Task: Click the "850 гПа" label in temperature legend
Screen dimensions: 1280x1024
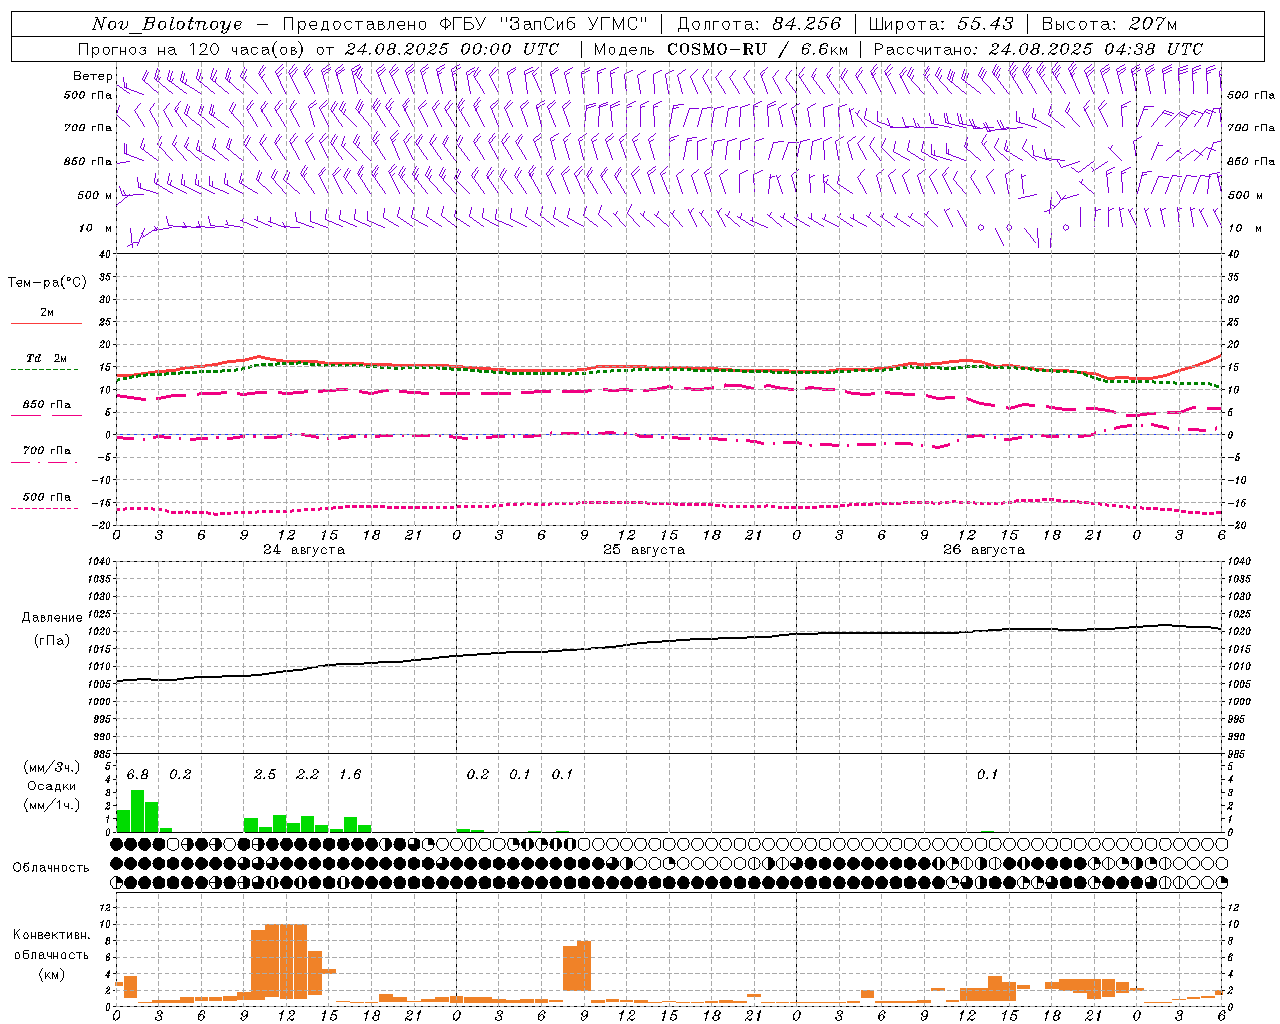Action: (x=46, y=405)
